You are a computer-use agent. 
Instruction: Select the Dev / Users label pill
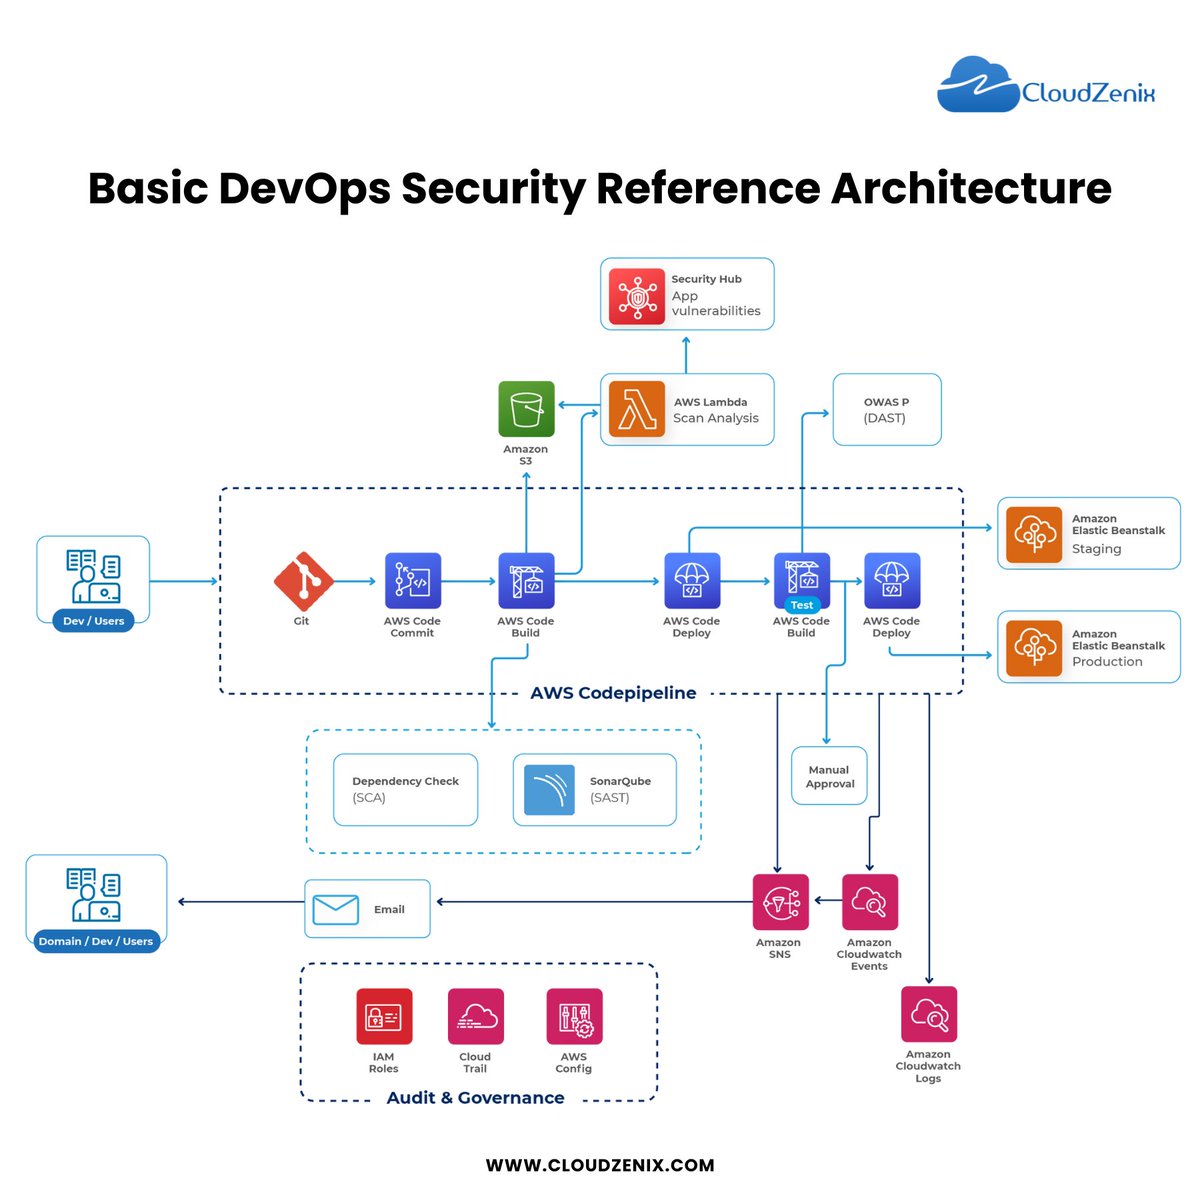(93, 621)
